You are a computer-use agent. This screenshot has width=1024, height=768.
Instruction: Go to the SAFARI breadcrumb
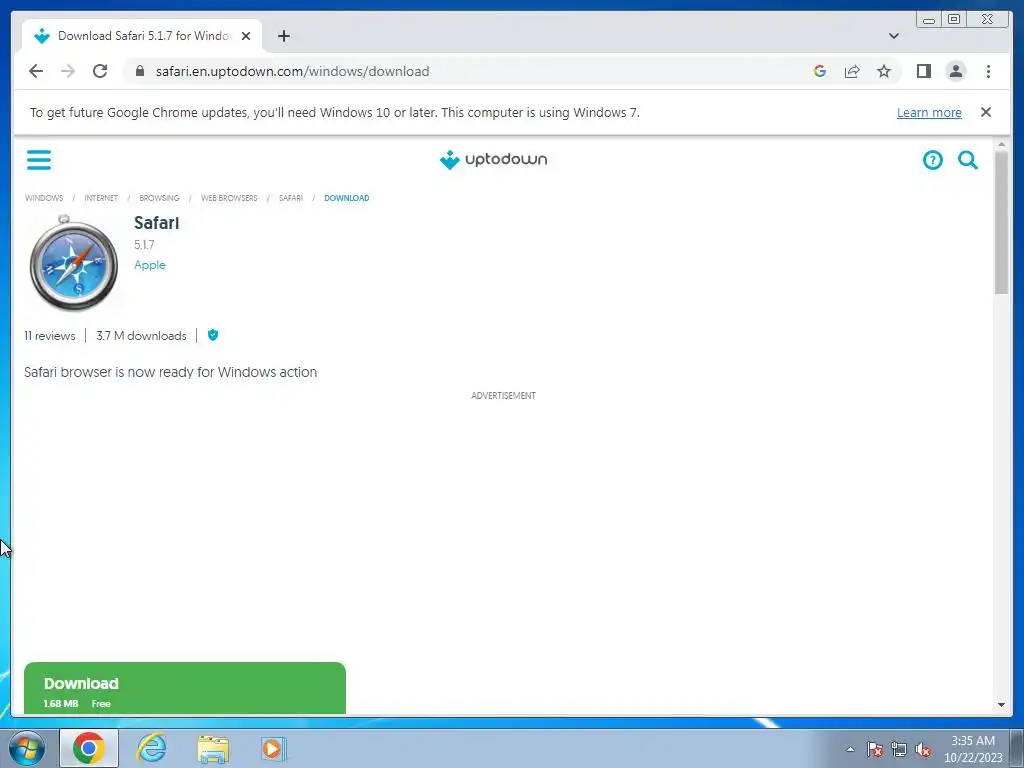291,198
